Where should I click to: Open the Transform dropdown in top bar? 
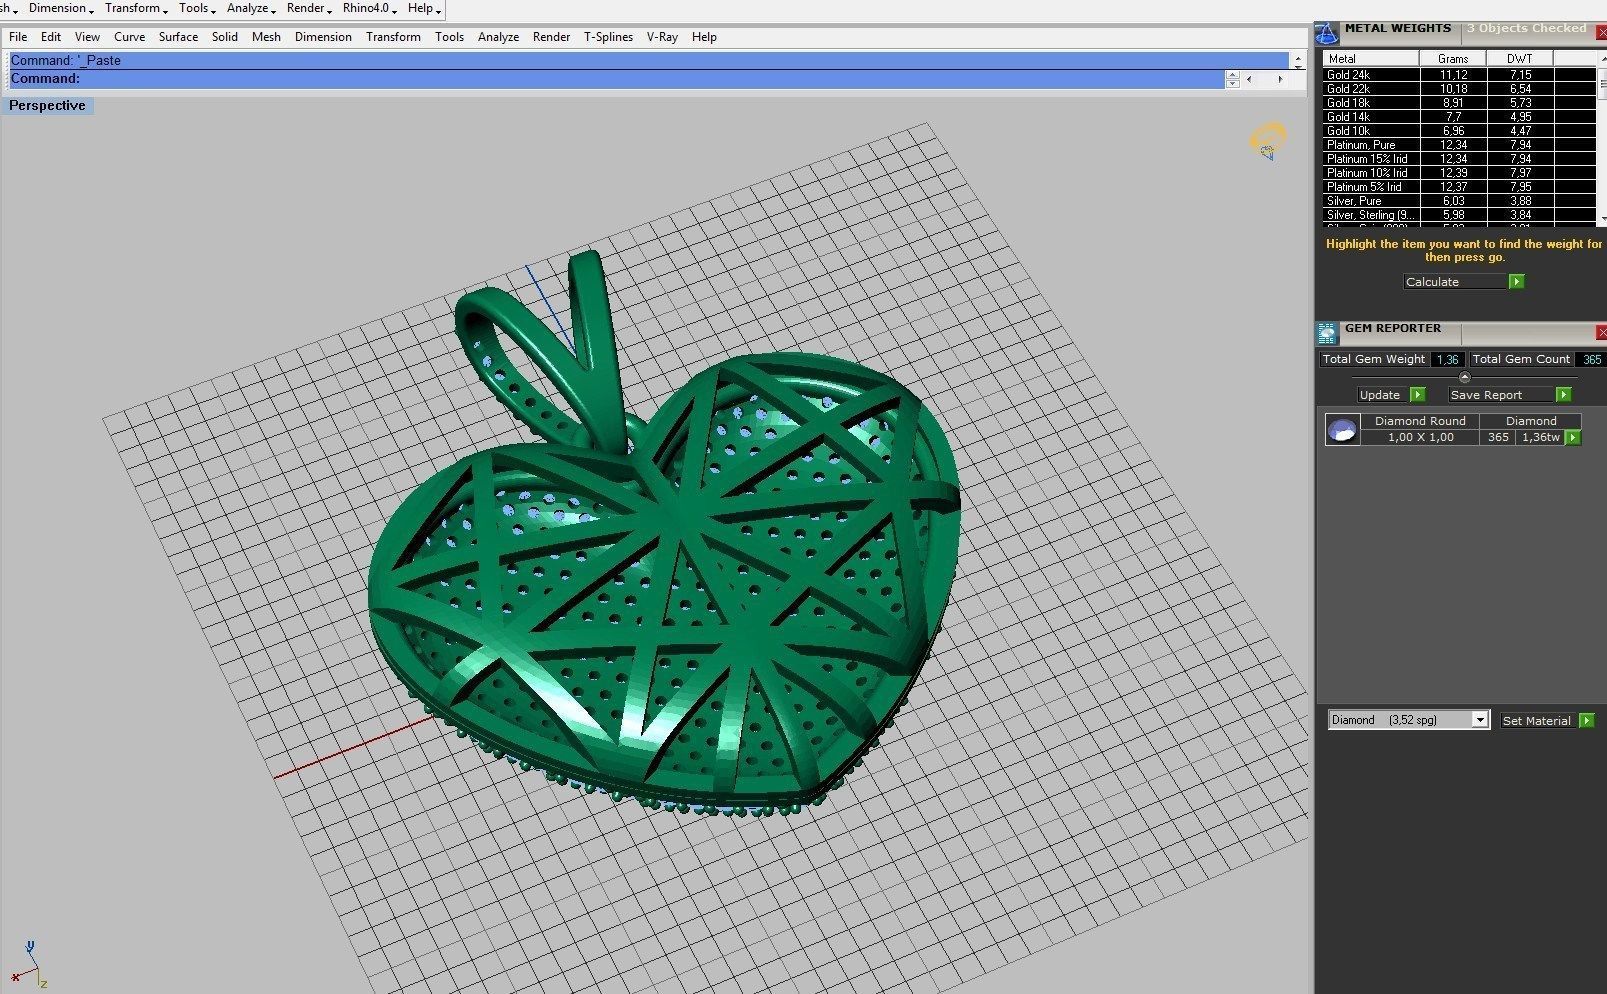tap(136, 8)
